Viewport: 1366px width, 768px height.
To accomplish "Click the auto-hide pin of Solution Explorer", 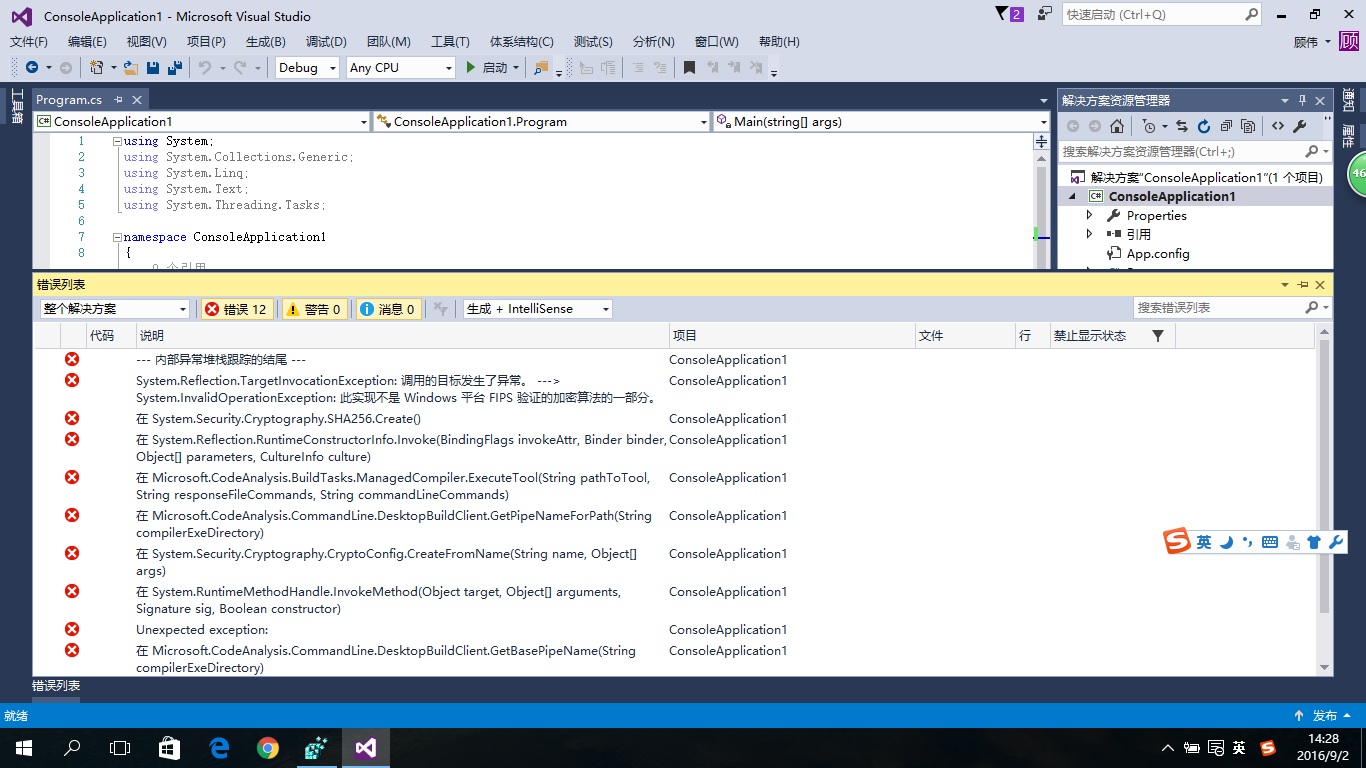I will 1302,100.
